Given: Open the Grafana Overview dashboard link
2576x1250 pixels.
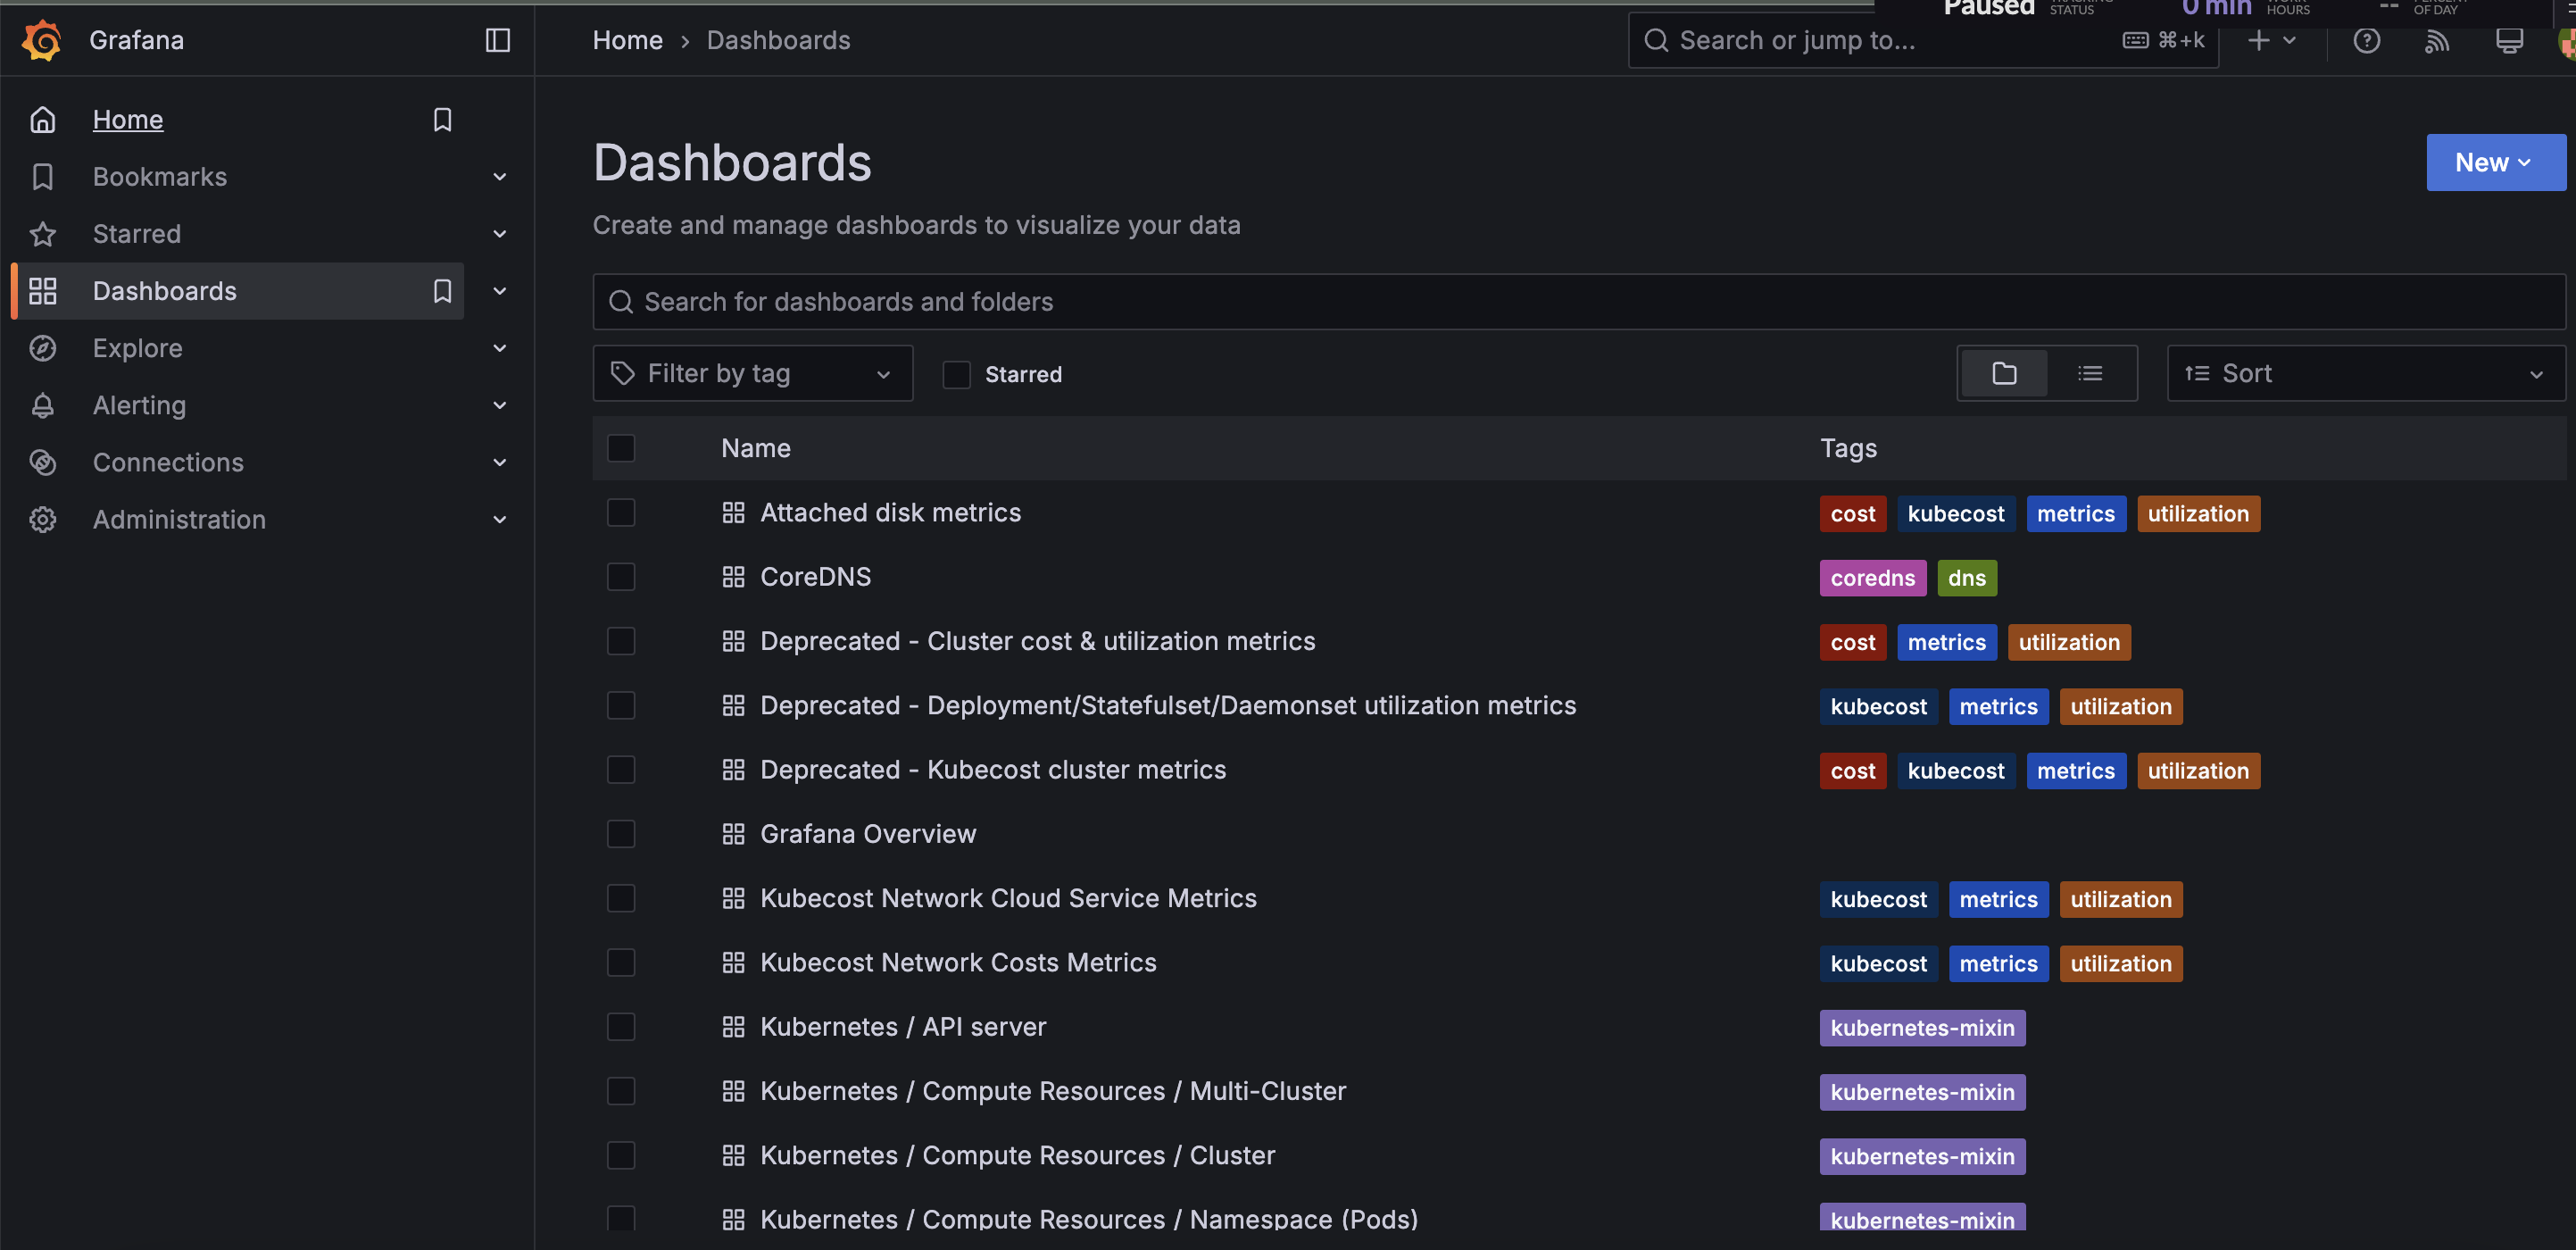Looking at the screenshot, I should [x=867, y=834].
